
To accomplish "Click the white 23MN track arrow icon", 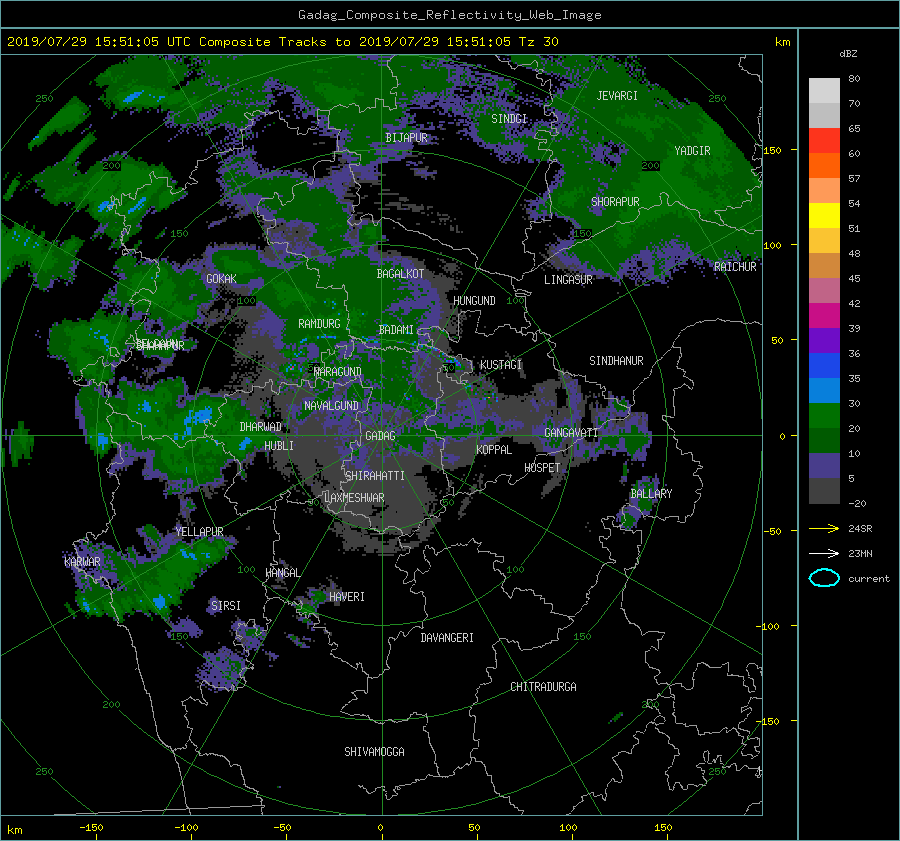I will [824, 553].
